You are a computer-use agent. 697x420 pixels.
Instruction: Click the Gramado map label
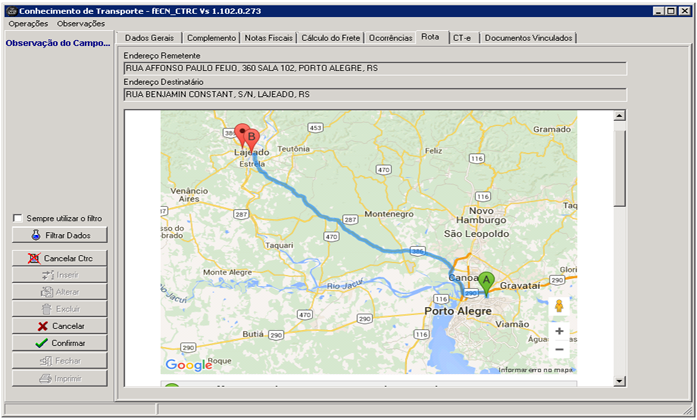tap(552, 129)
